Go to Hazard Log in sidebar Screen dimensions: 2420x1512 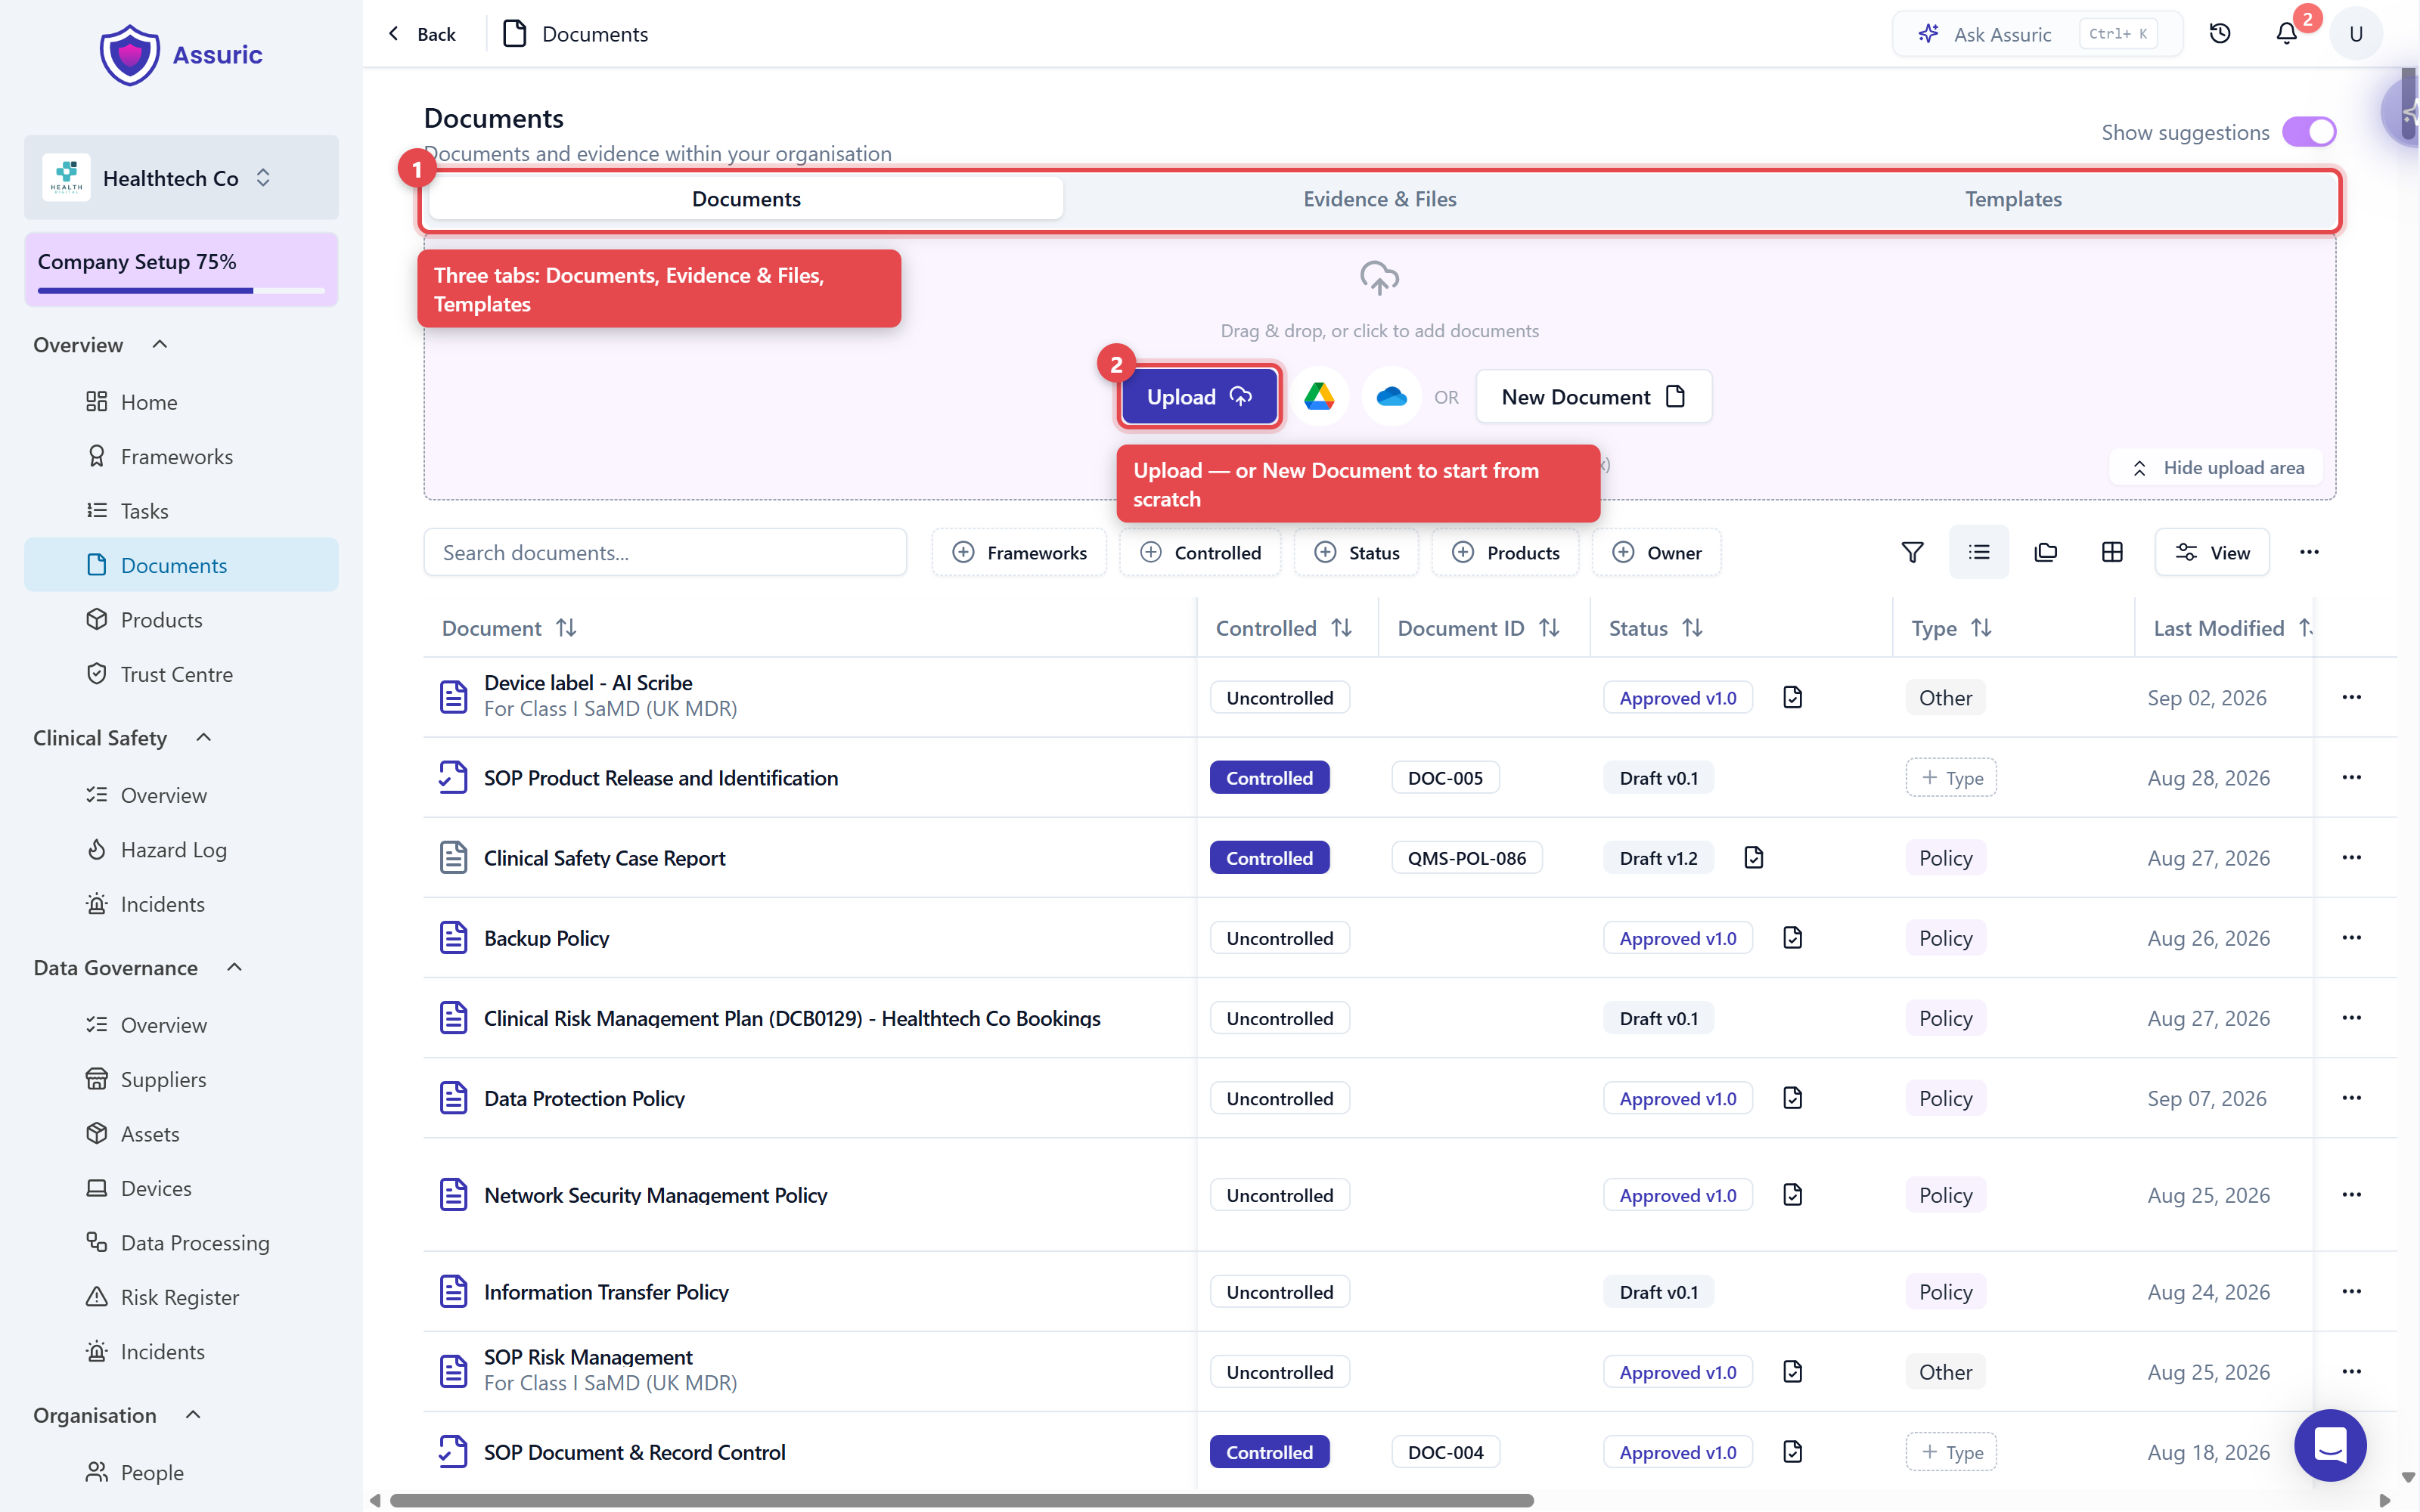(181, 850)
